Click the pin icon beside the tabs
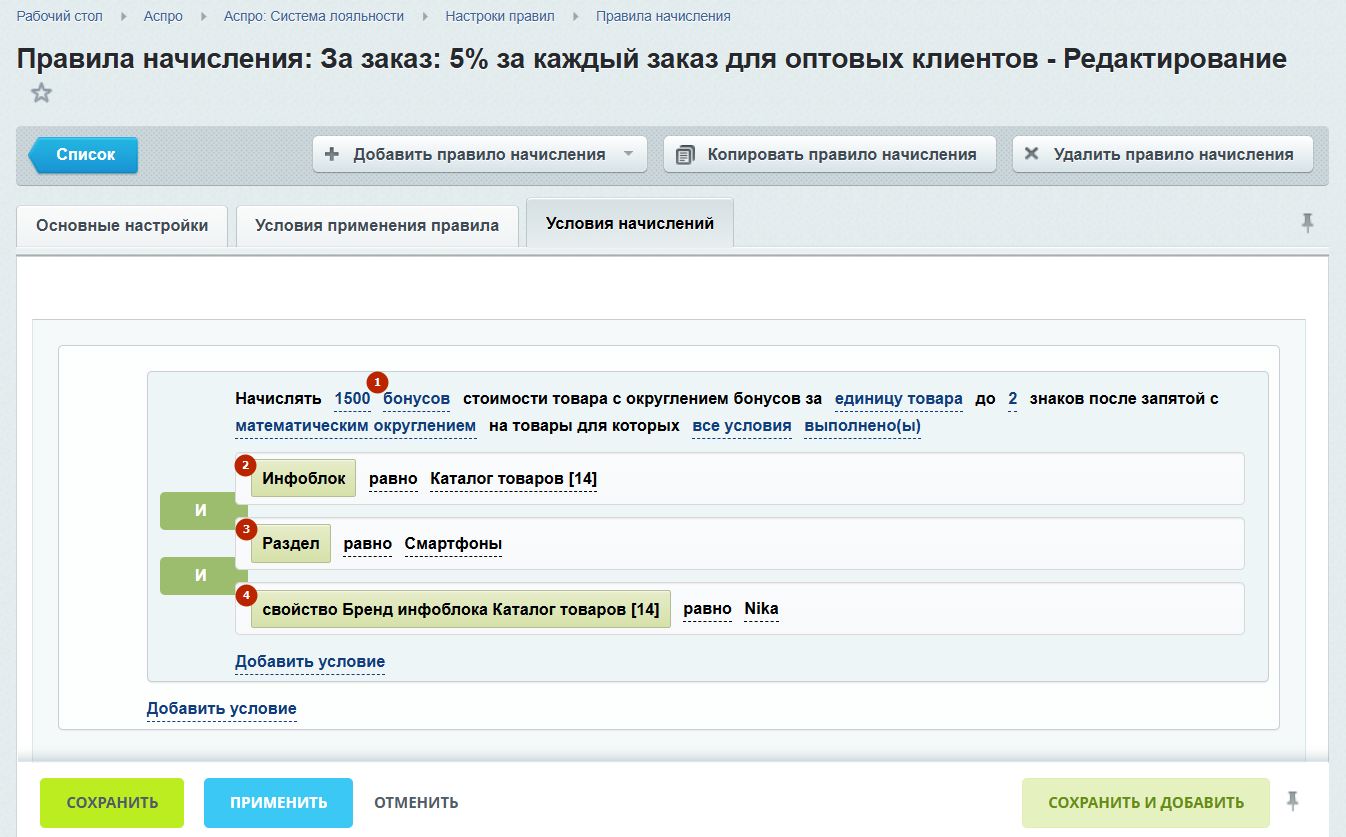The height and width of the screenshot is (837, 1346). 1307,224
